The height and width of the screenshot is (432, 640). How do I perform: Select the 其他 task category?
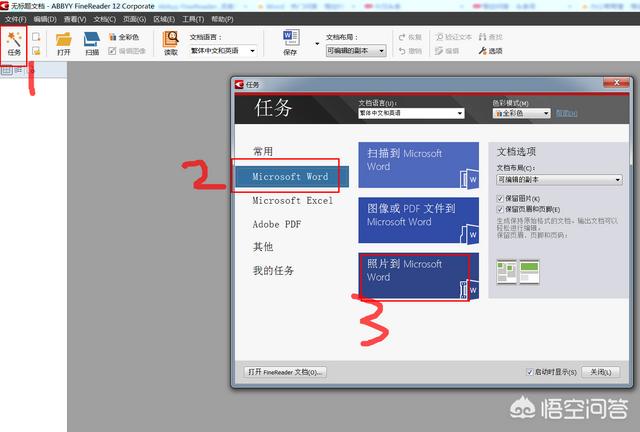(263, 247)
